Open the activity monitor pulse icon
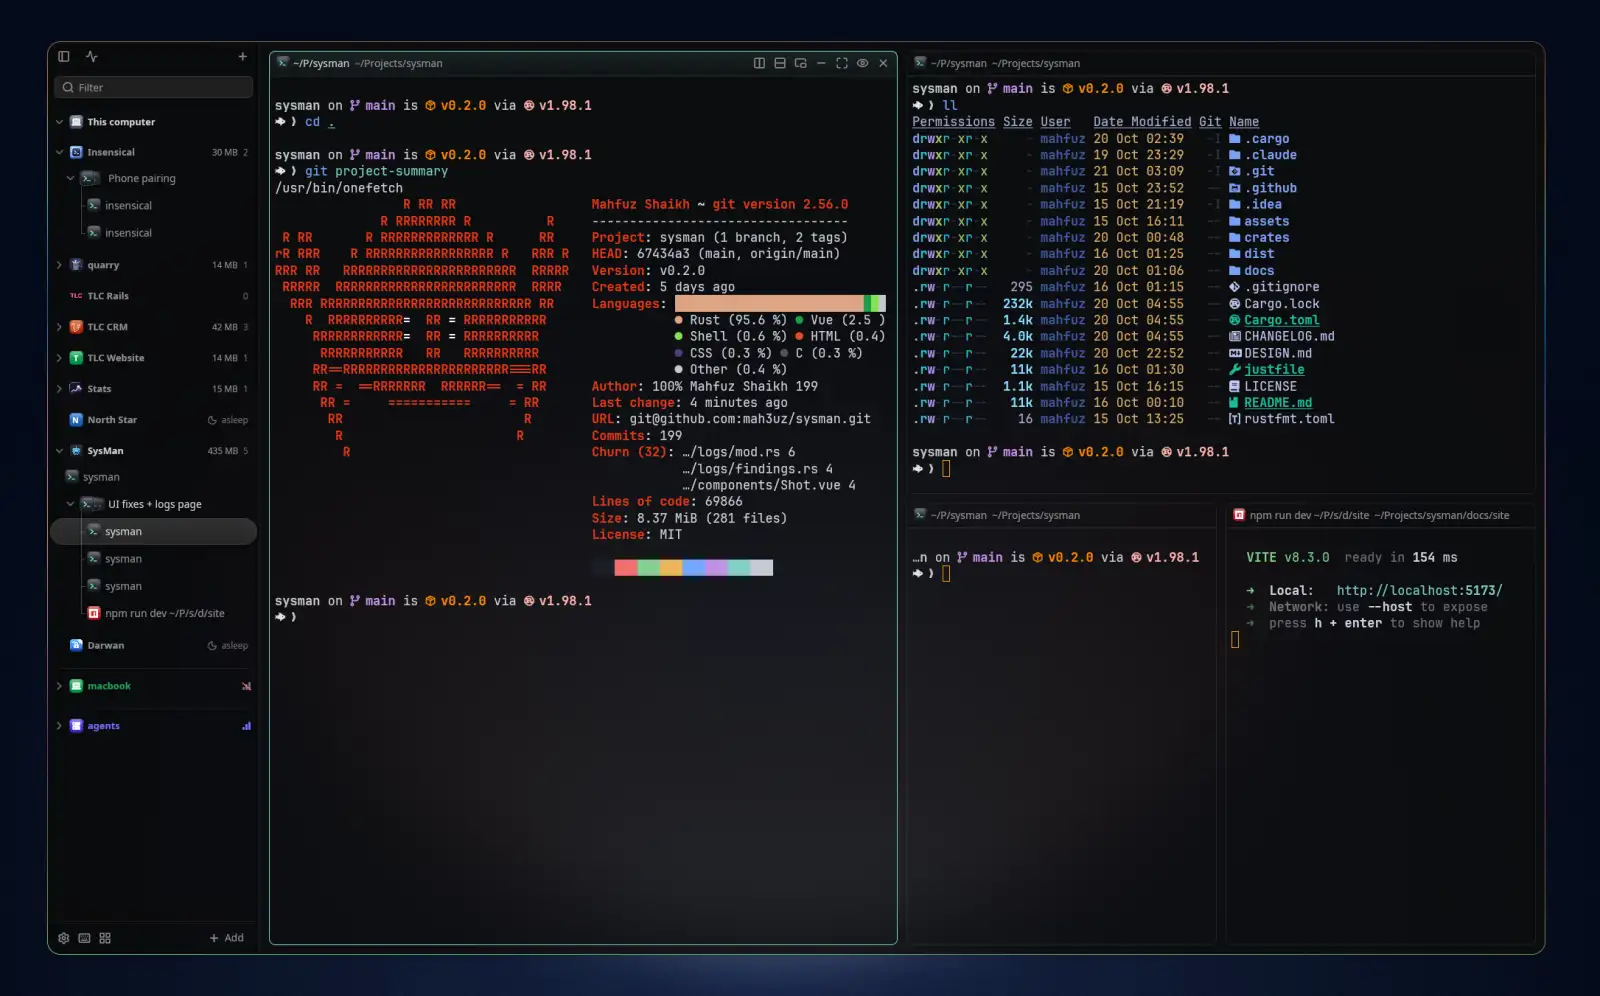 (91, 57)
